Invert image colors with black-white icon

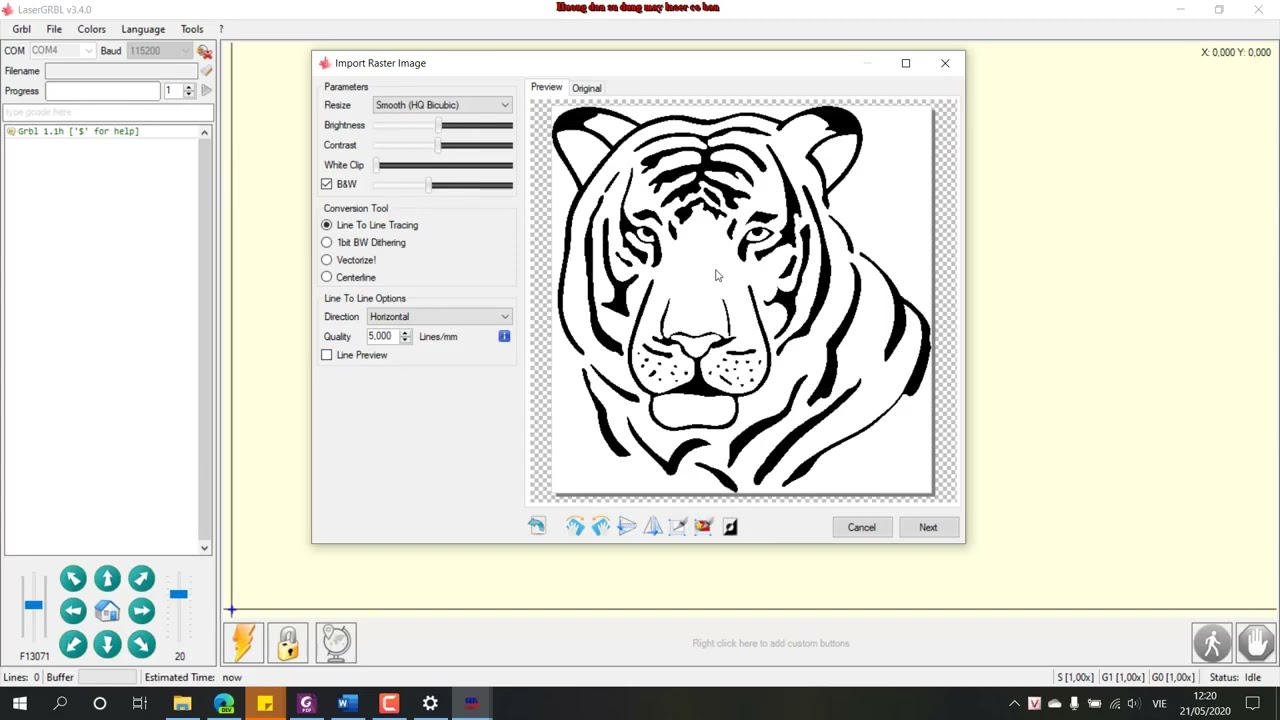pos(730,527)
